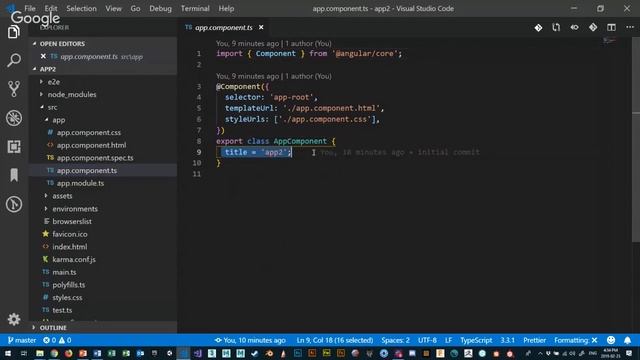Split the editor to the right
640x360 pixels.
[611, 27]
